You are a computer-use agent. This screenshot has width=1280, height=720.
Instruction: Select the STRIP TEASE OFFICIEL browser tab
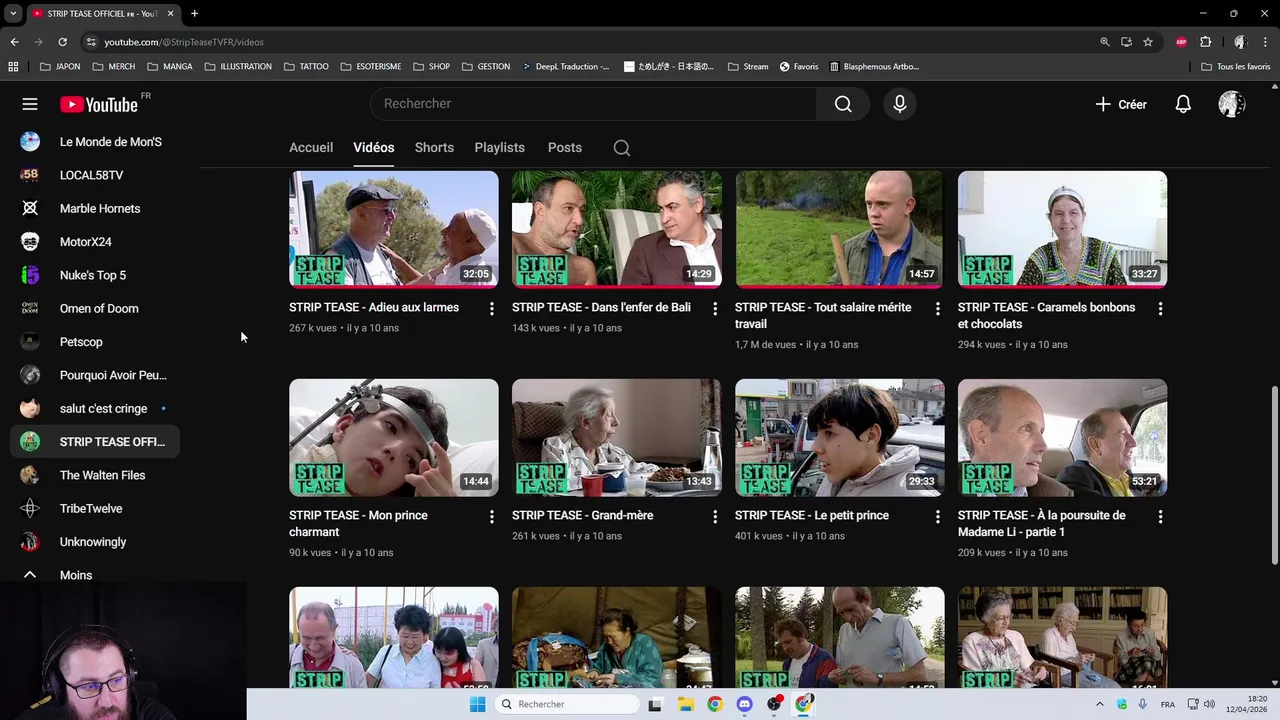pyautogui.click(x=102, y=13)
